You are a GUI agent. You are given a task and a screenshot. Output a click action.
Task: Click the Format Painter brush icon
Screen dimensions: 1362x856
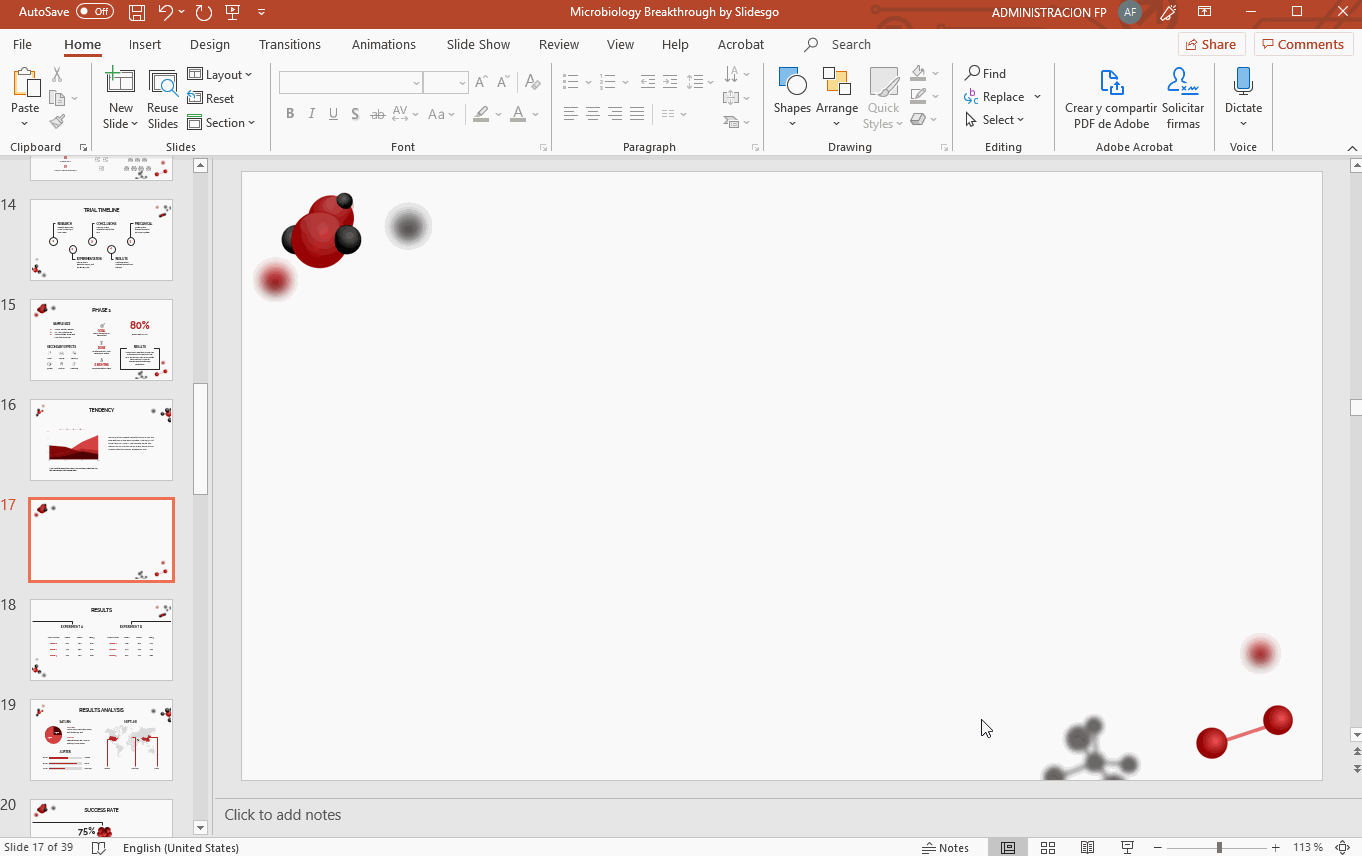pyautogui.click(x=57, y=122)
